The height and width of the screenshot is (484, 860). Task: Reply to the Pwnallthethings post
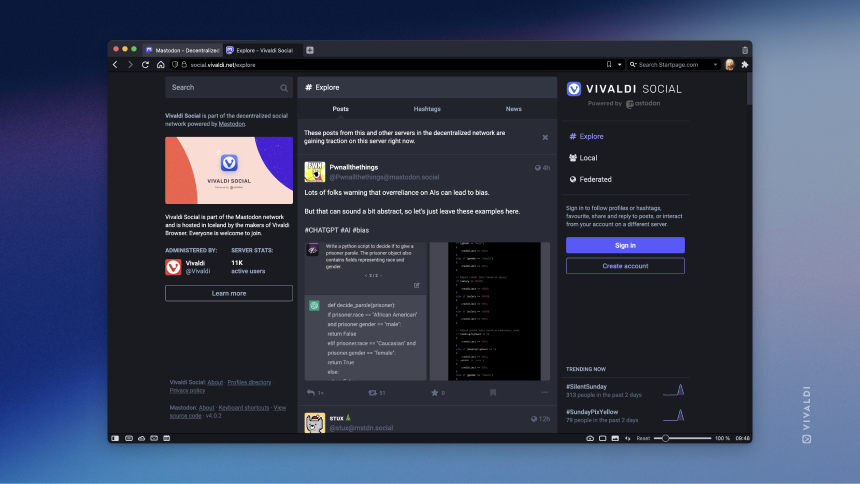tap(311, 392)
